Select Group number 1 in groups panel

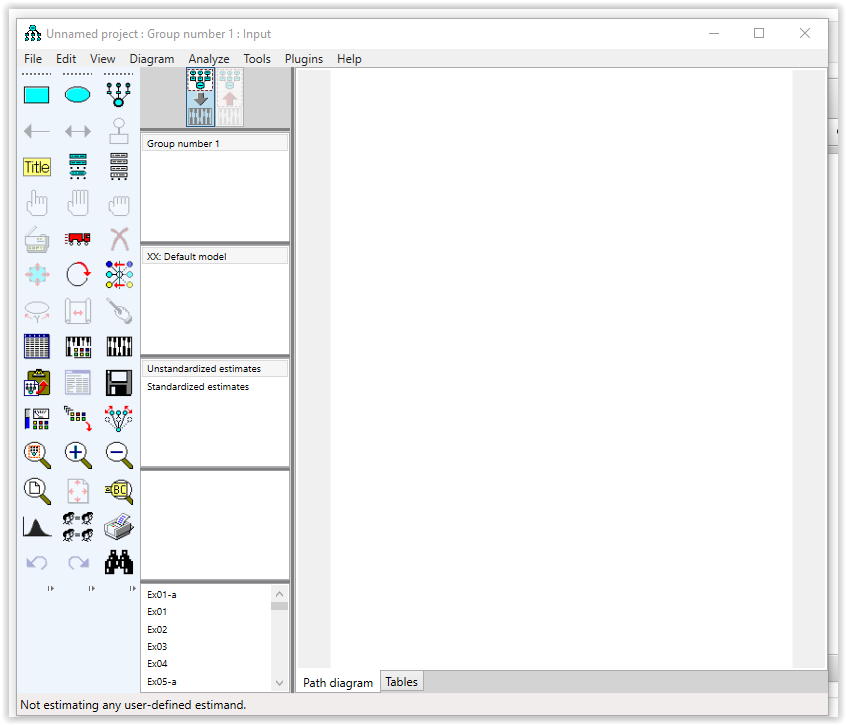tap(215, 143)
